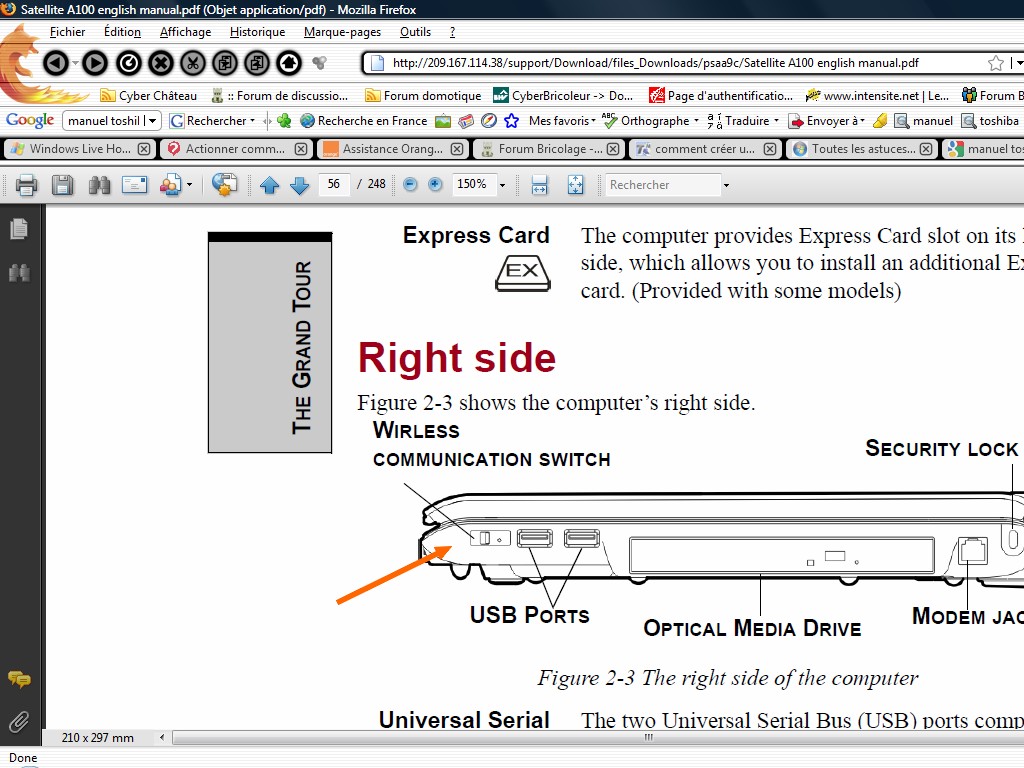The image size is (1024, 768).
Task: Click the globe collaboration icon in PDF toolbar
Action: click(223, 185)
